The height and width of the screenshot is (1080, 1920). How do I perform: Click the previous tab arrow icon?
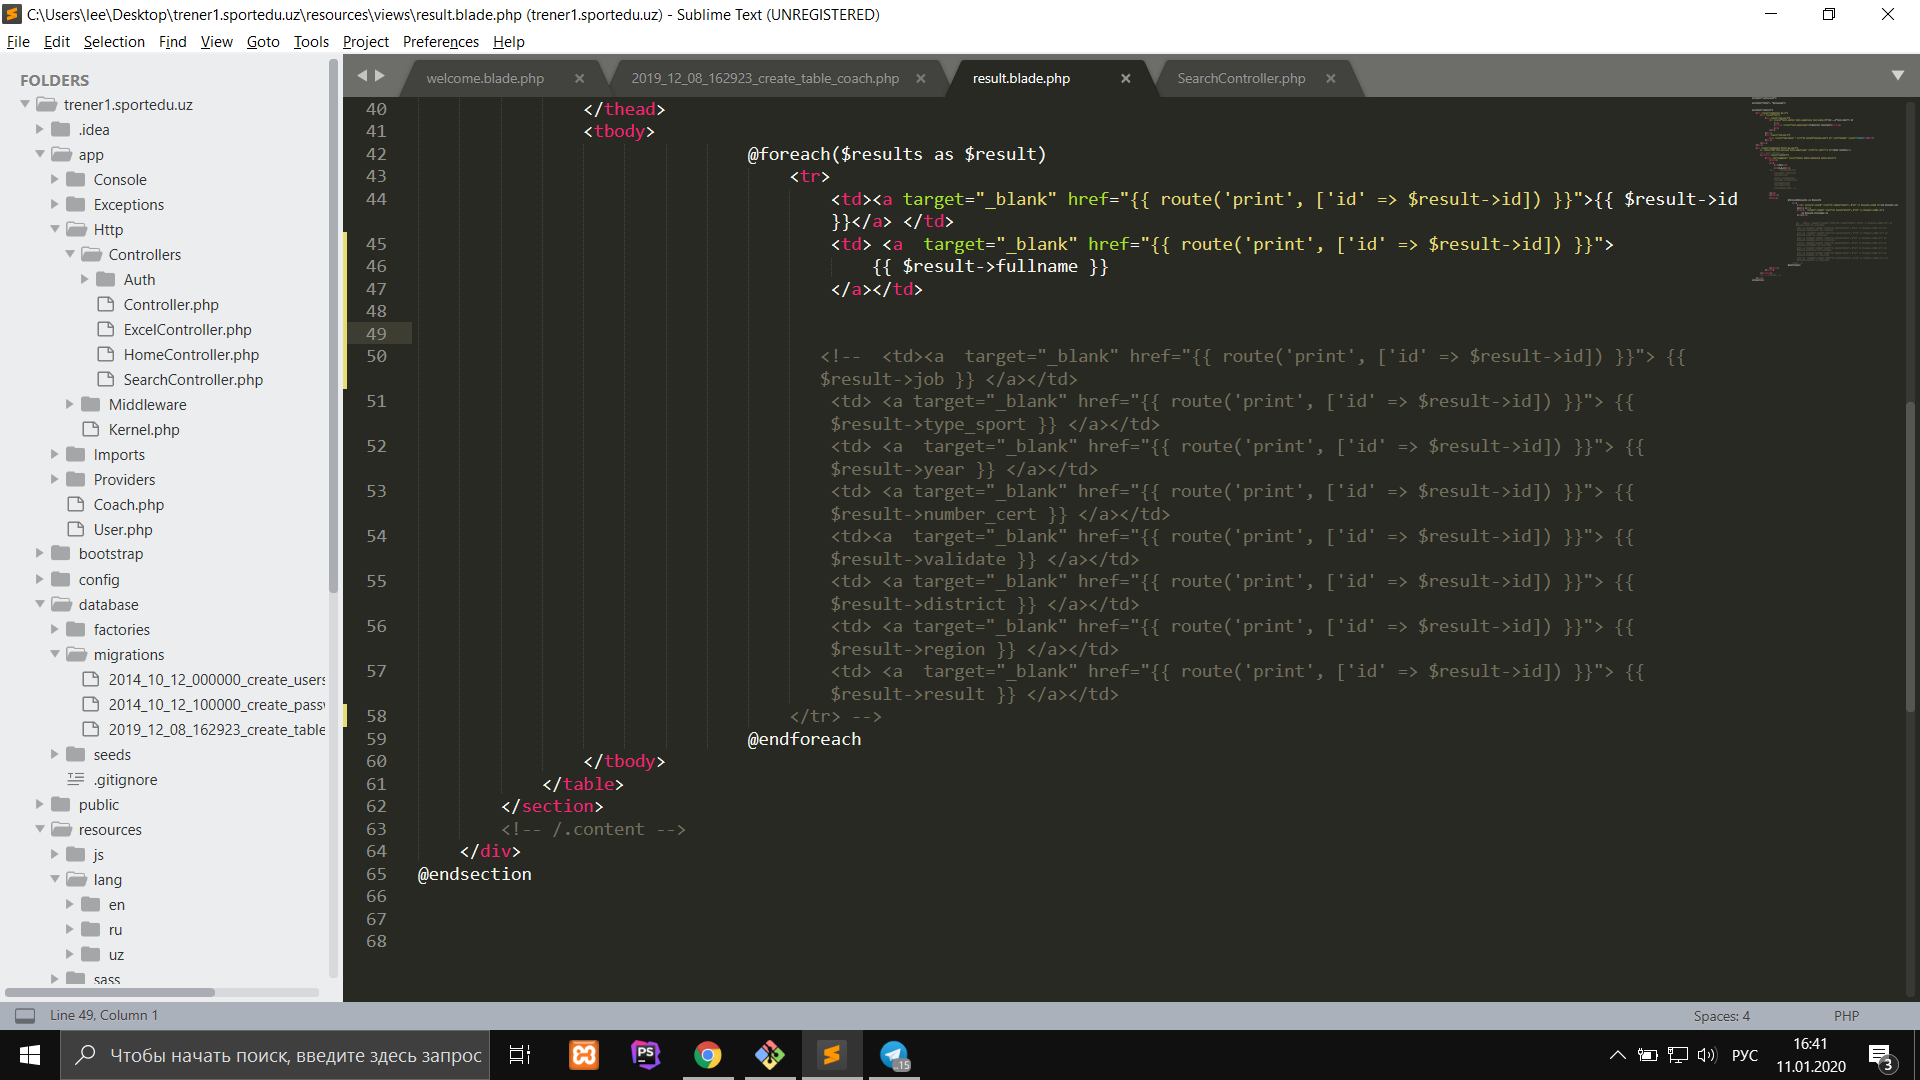[362, 76]
